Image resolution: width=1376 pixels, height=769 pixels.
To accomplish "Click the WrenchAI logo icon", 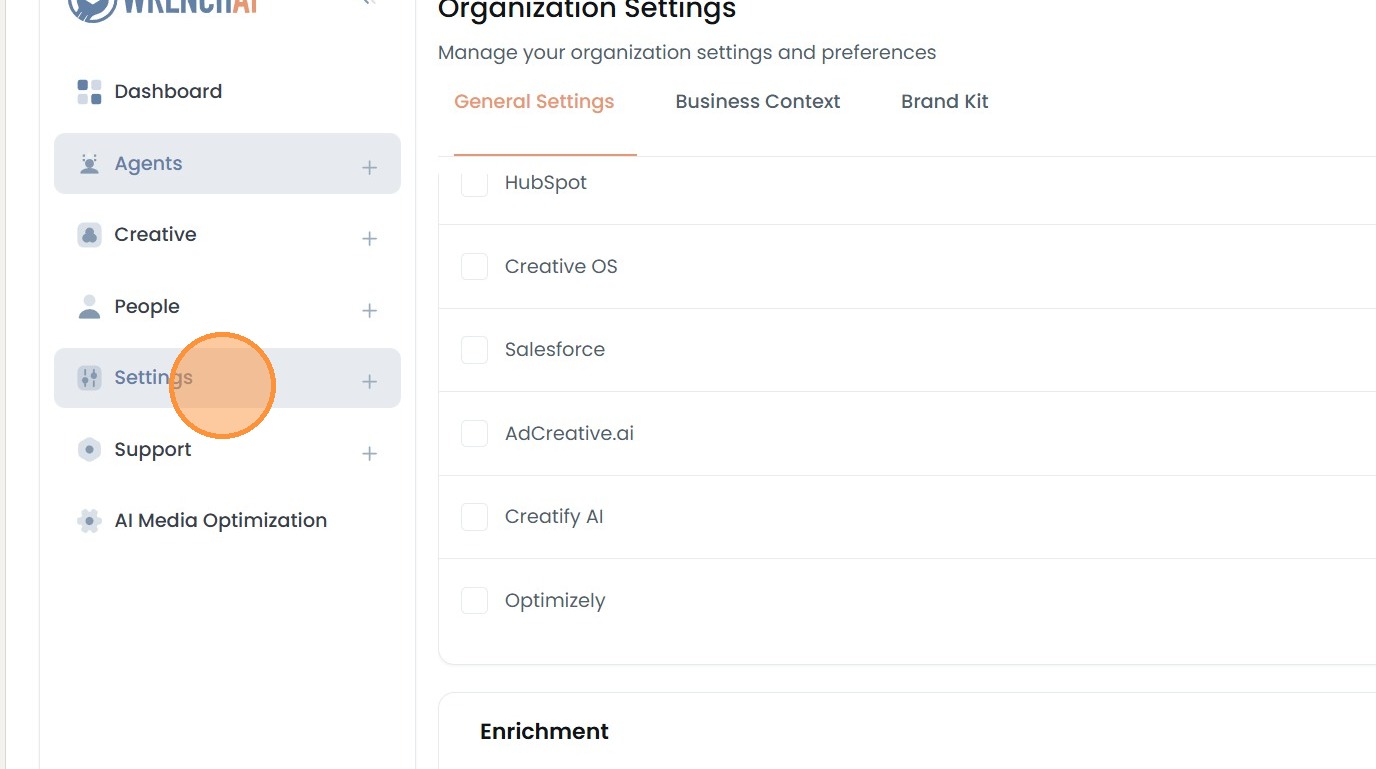I will coord(92,8).
